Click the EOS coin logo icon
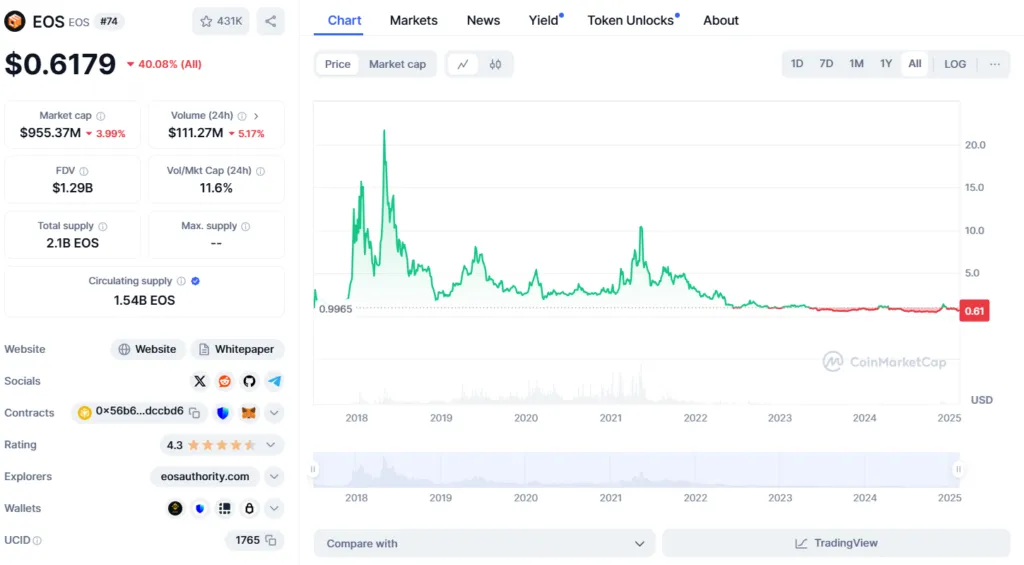 pyautogui.click(x=14, y=21)
